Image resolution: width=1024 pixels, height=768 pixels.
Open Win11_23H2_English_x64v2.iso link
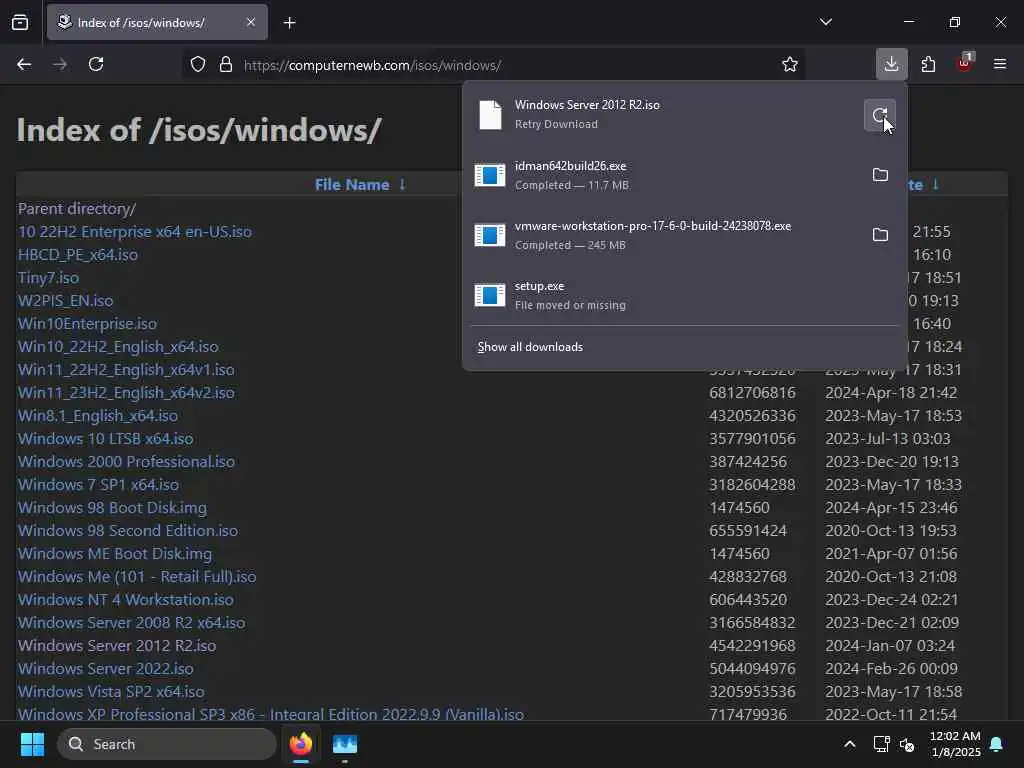point(126,392)
